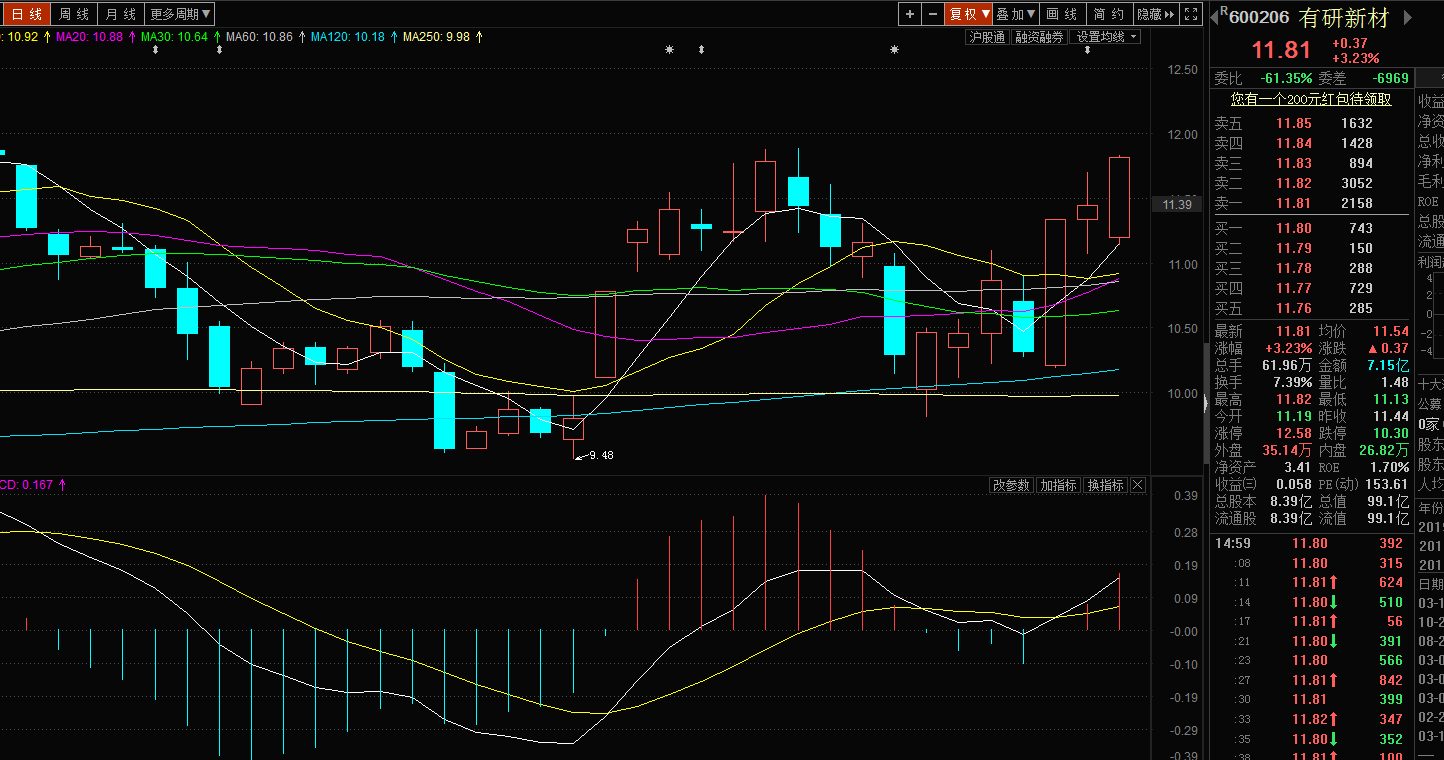1444x760 pixels.
Task: Switch to 日线 daily chart tab
Action: 27,14
